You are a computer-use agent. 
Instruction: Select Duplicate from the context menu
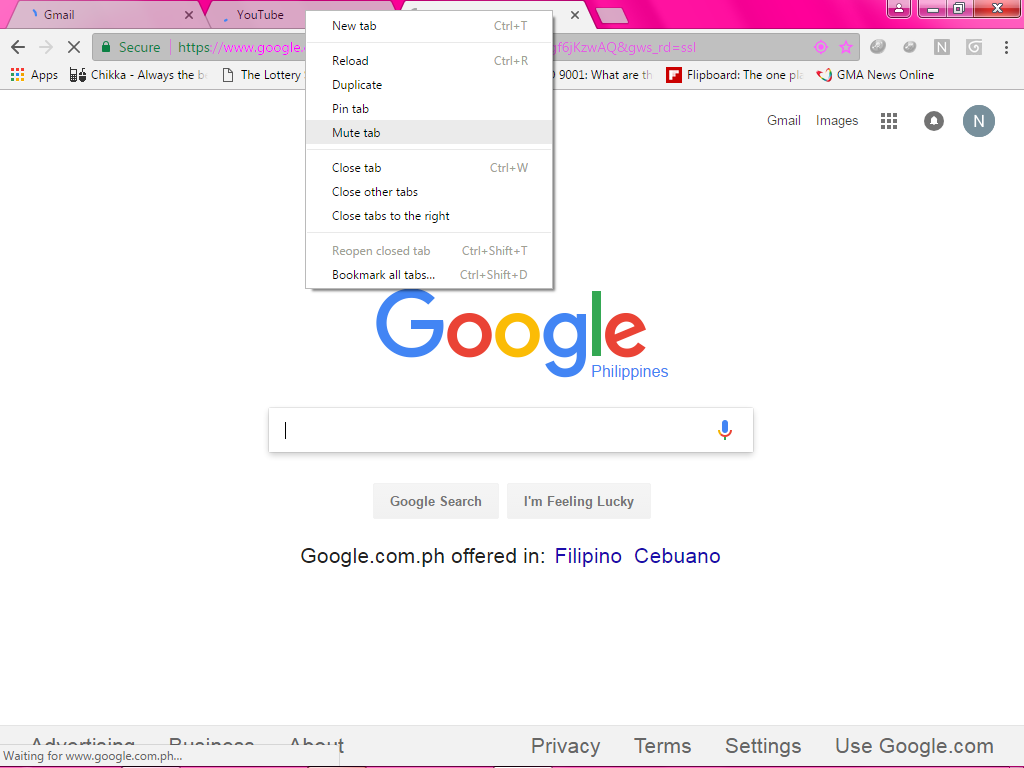429,85
